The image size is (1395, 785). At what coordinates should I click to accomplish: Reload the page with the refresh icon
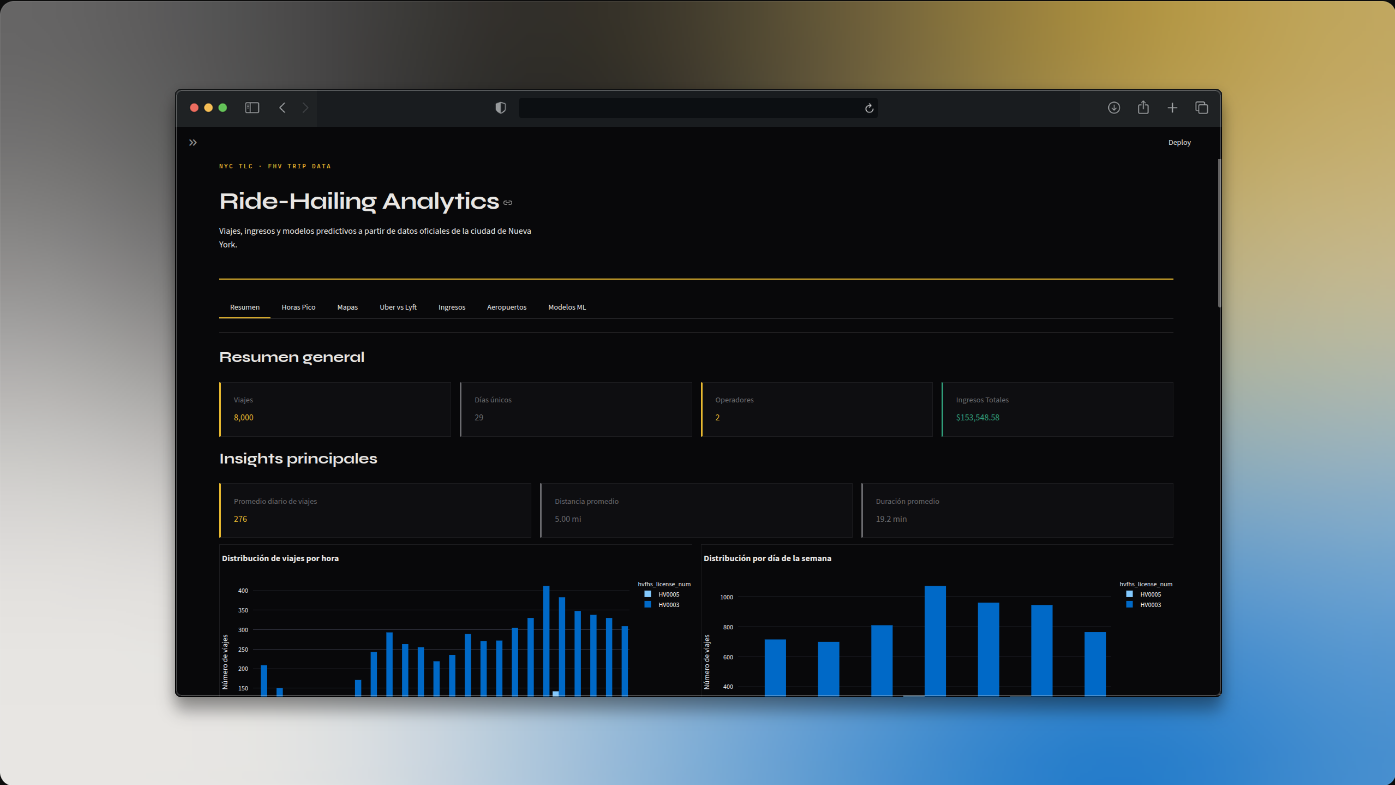(x=867, y=107)
